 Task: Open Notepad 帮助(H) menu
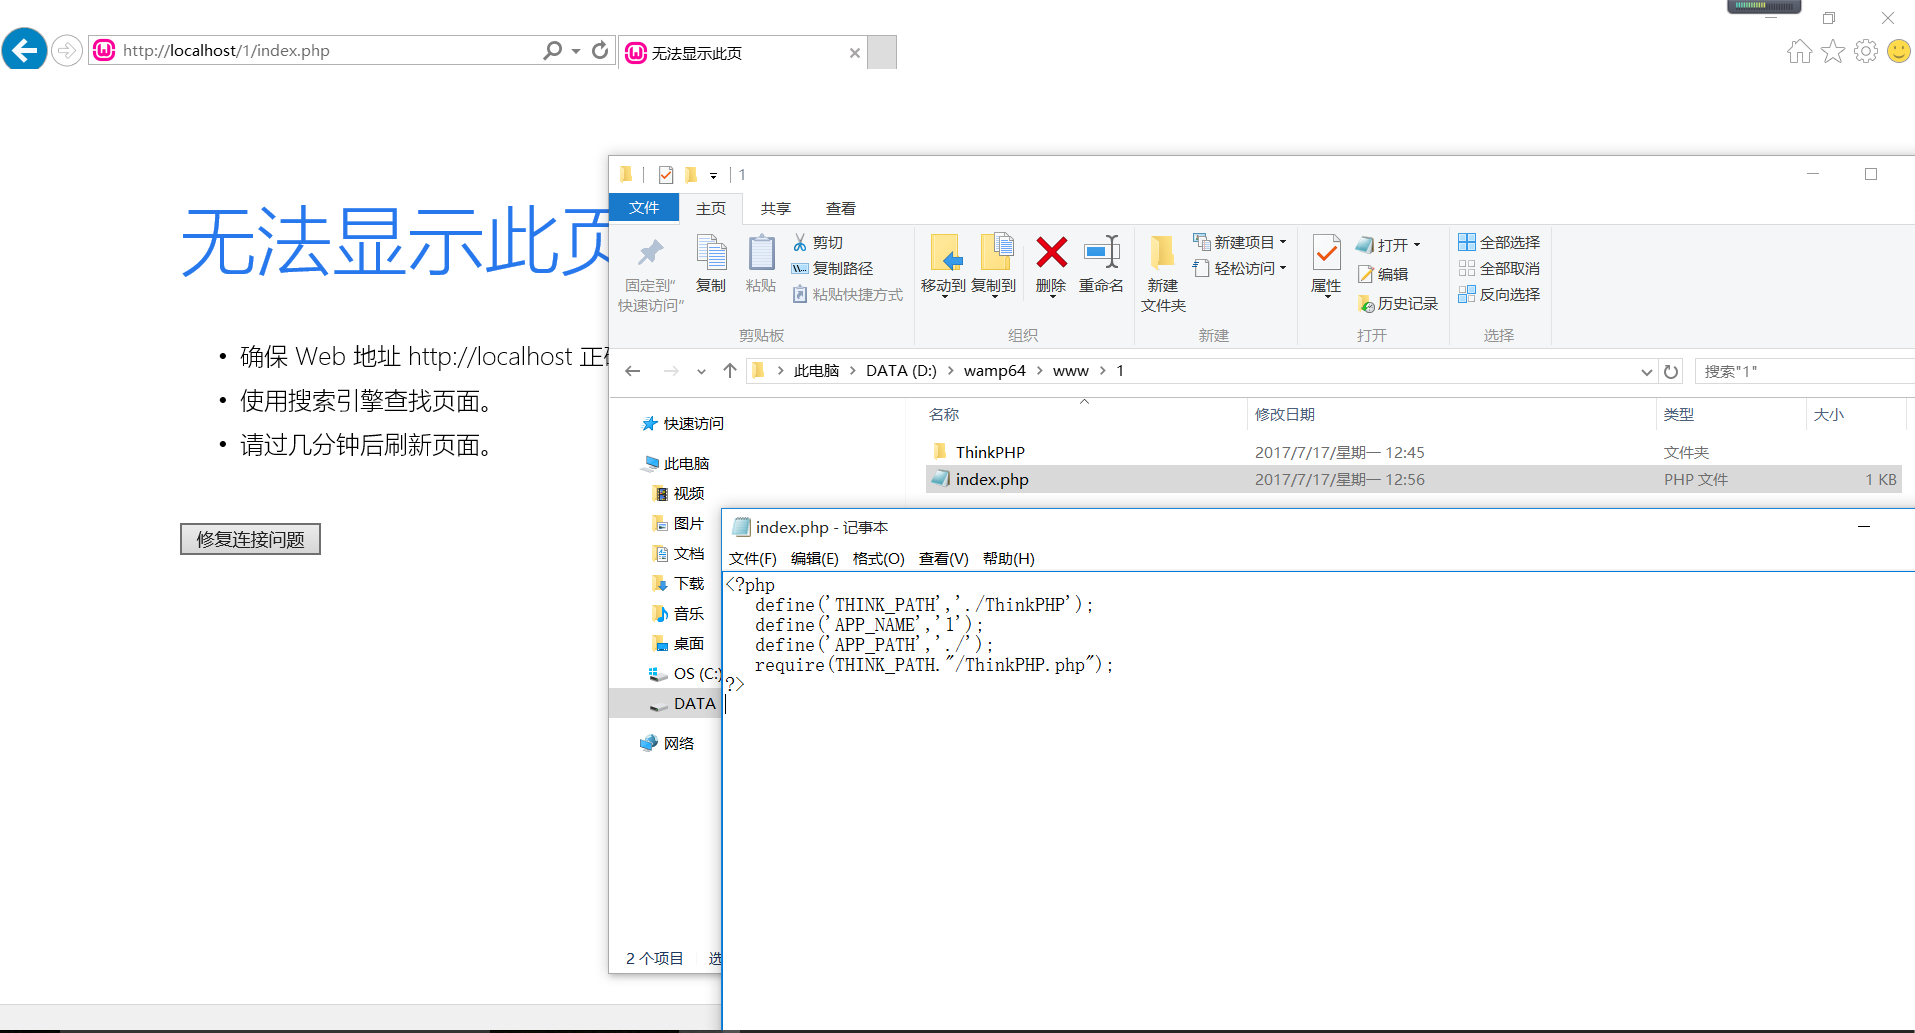[x=1008, y=559]
